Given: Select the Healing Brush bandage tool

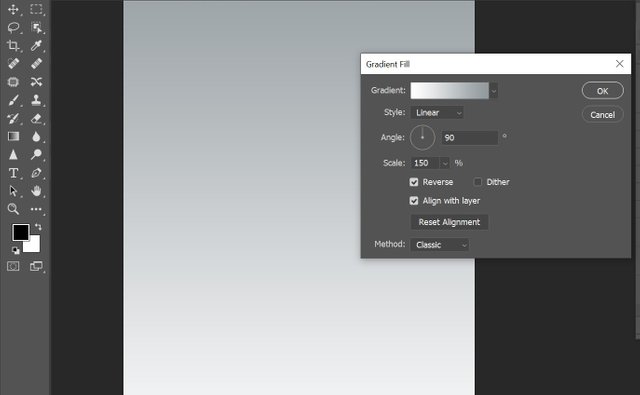Looking at the screenshot, I should 36,64.
